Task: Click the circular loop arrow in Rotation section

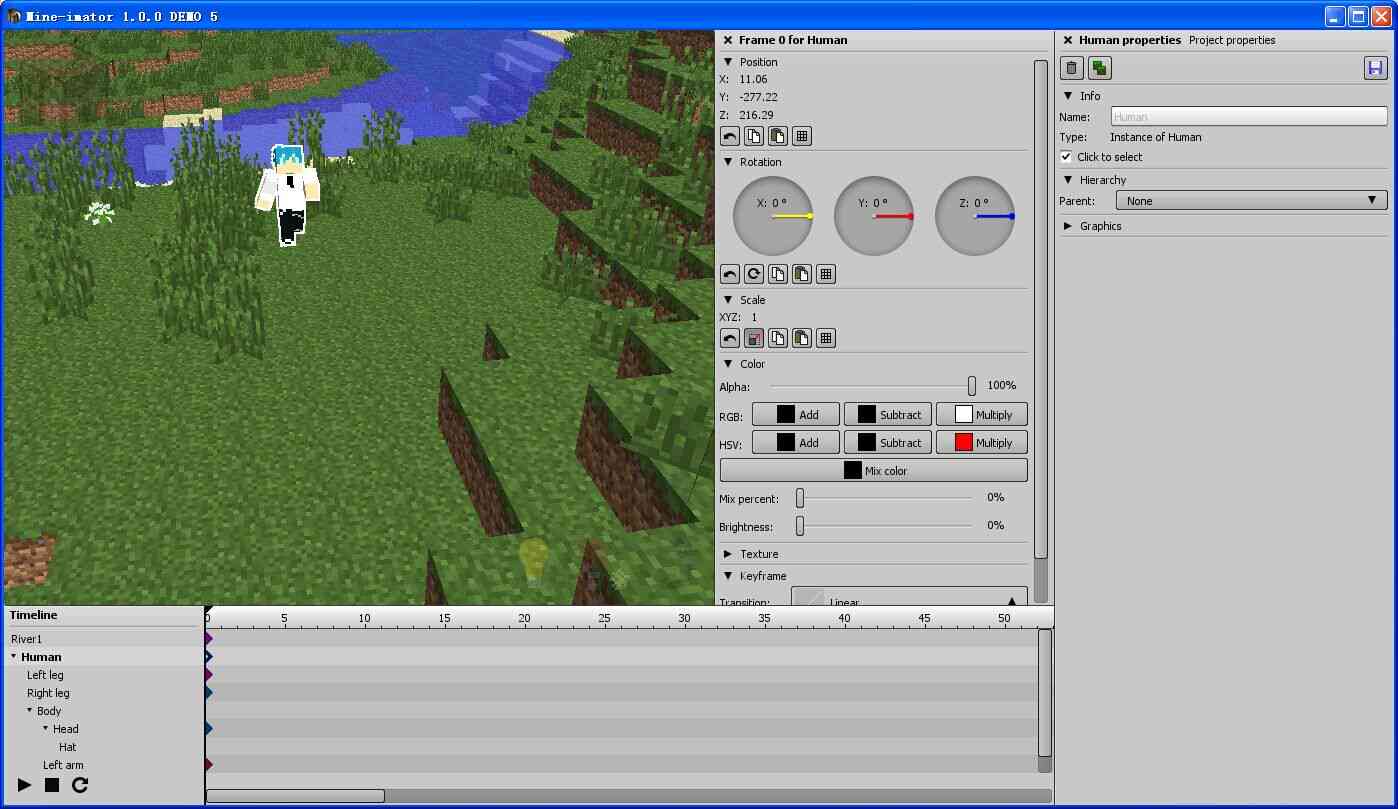Action: (x=754, y=274)
